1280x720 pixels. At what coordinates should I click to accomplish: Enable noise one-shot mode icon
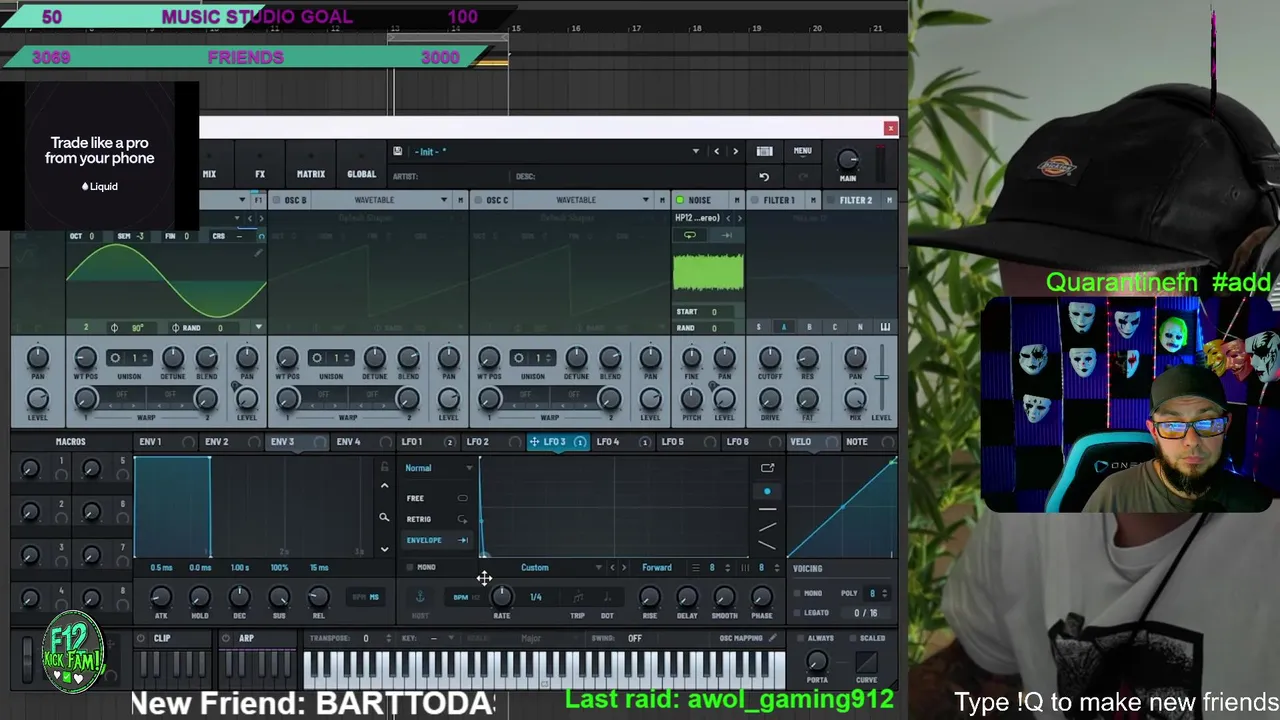pyautogui.click(x=727, y=235)
